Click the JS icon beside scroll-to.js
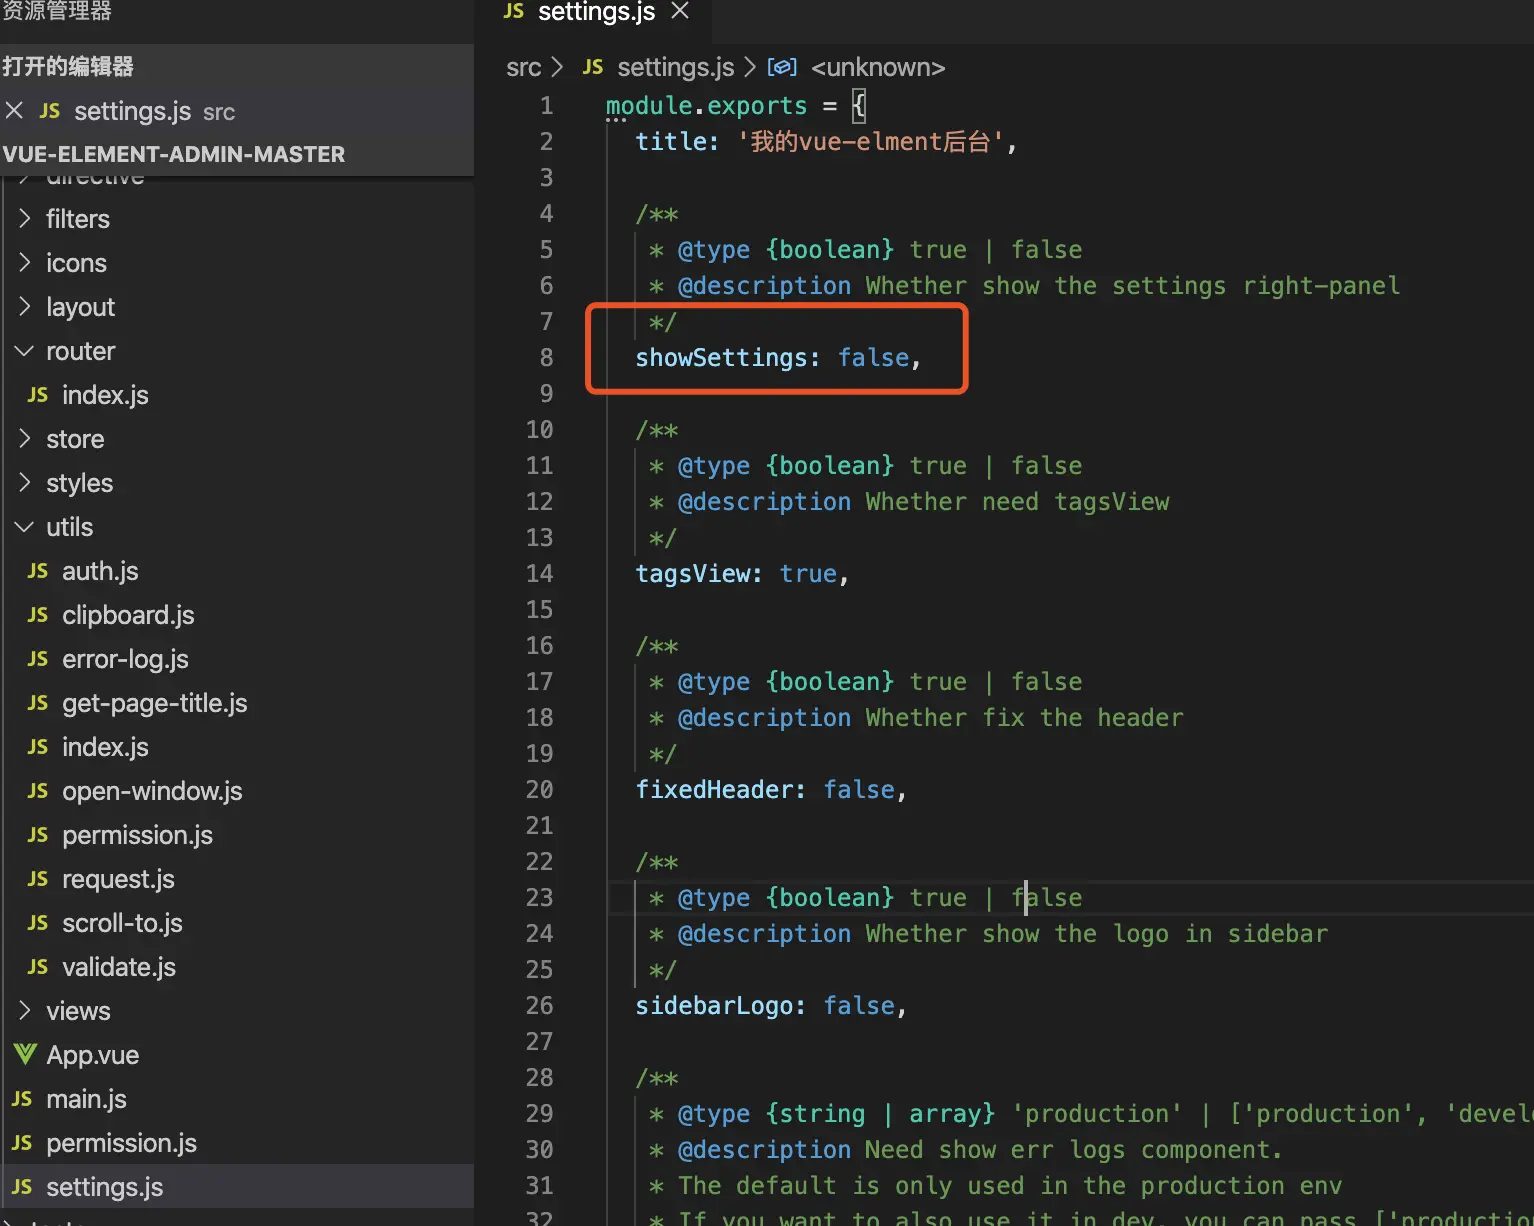The image size is (1534, 1226). coord(38,923)
